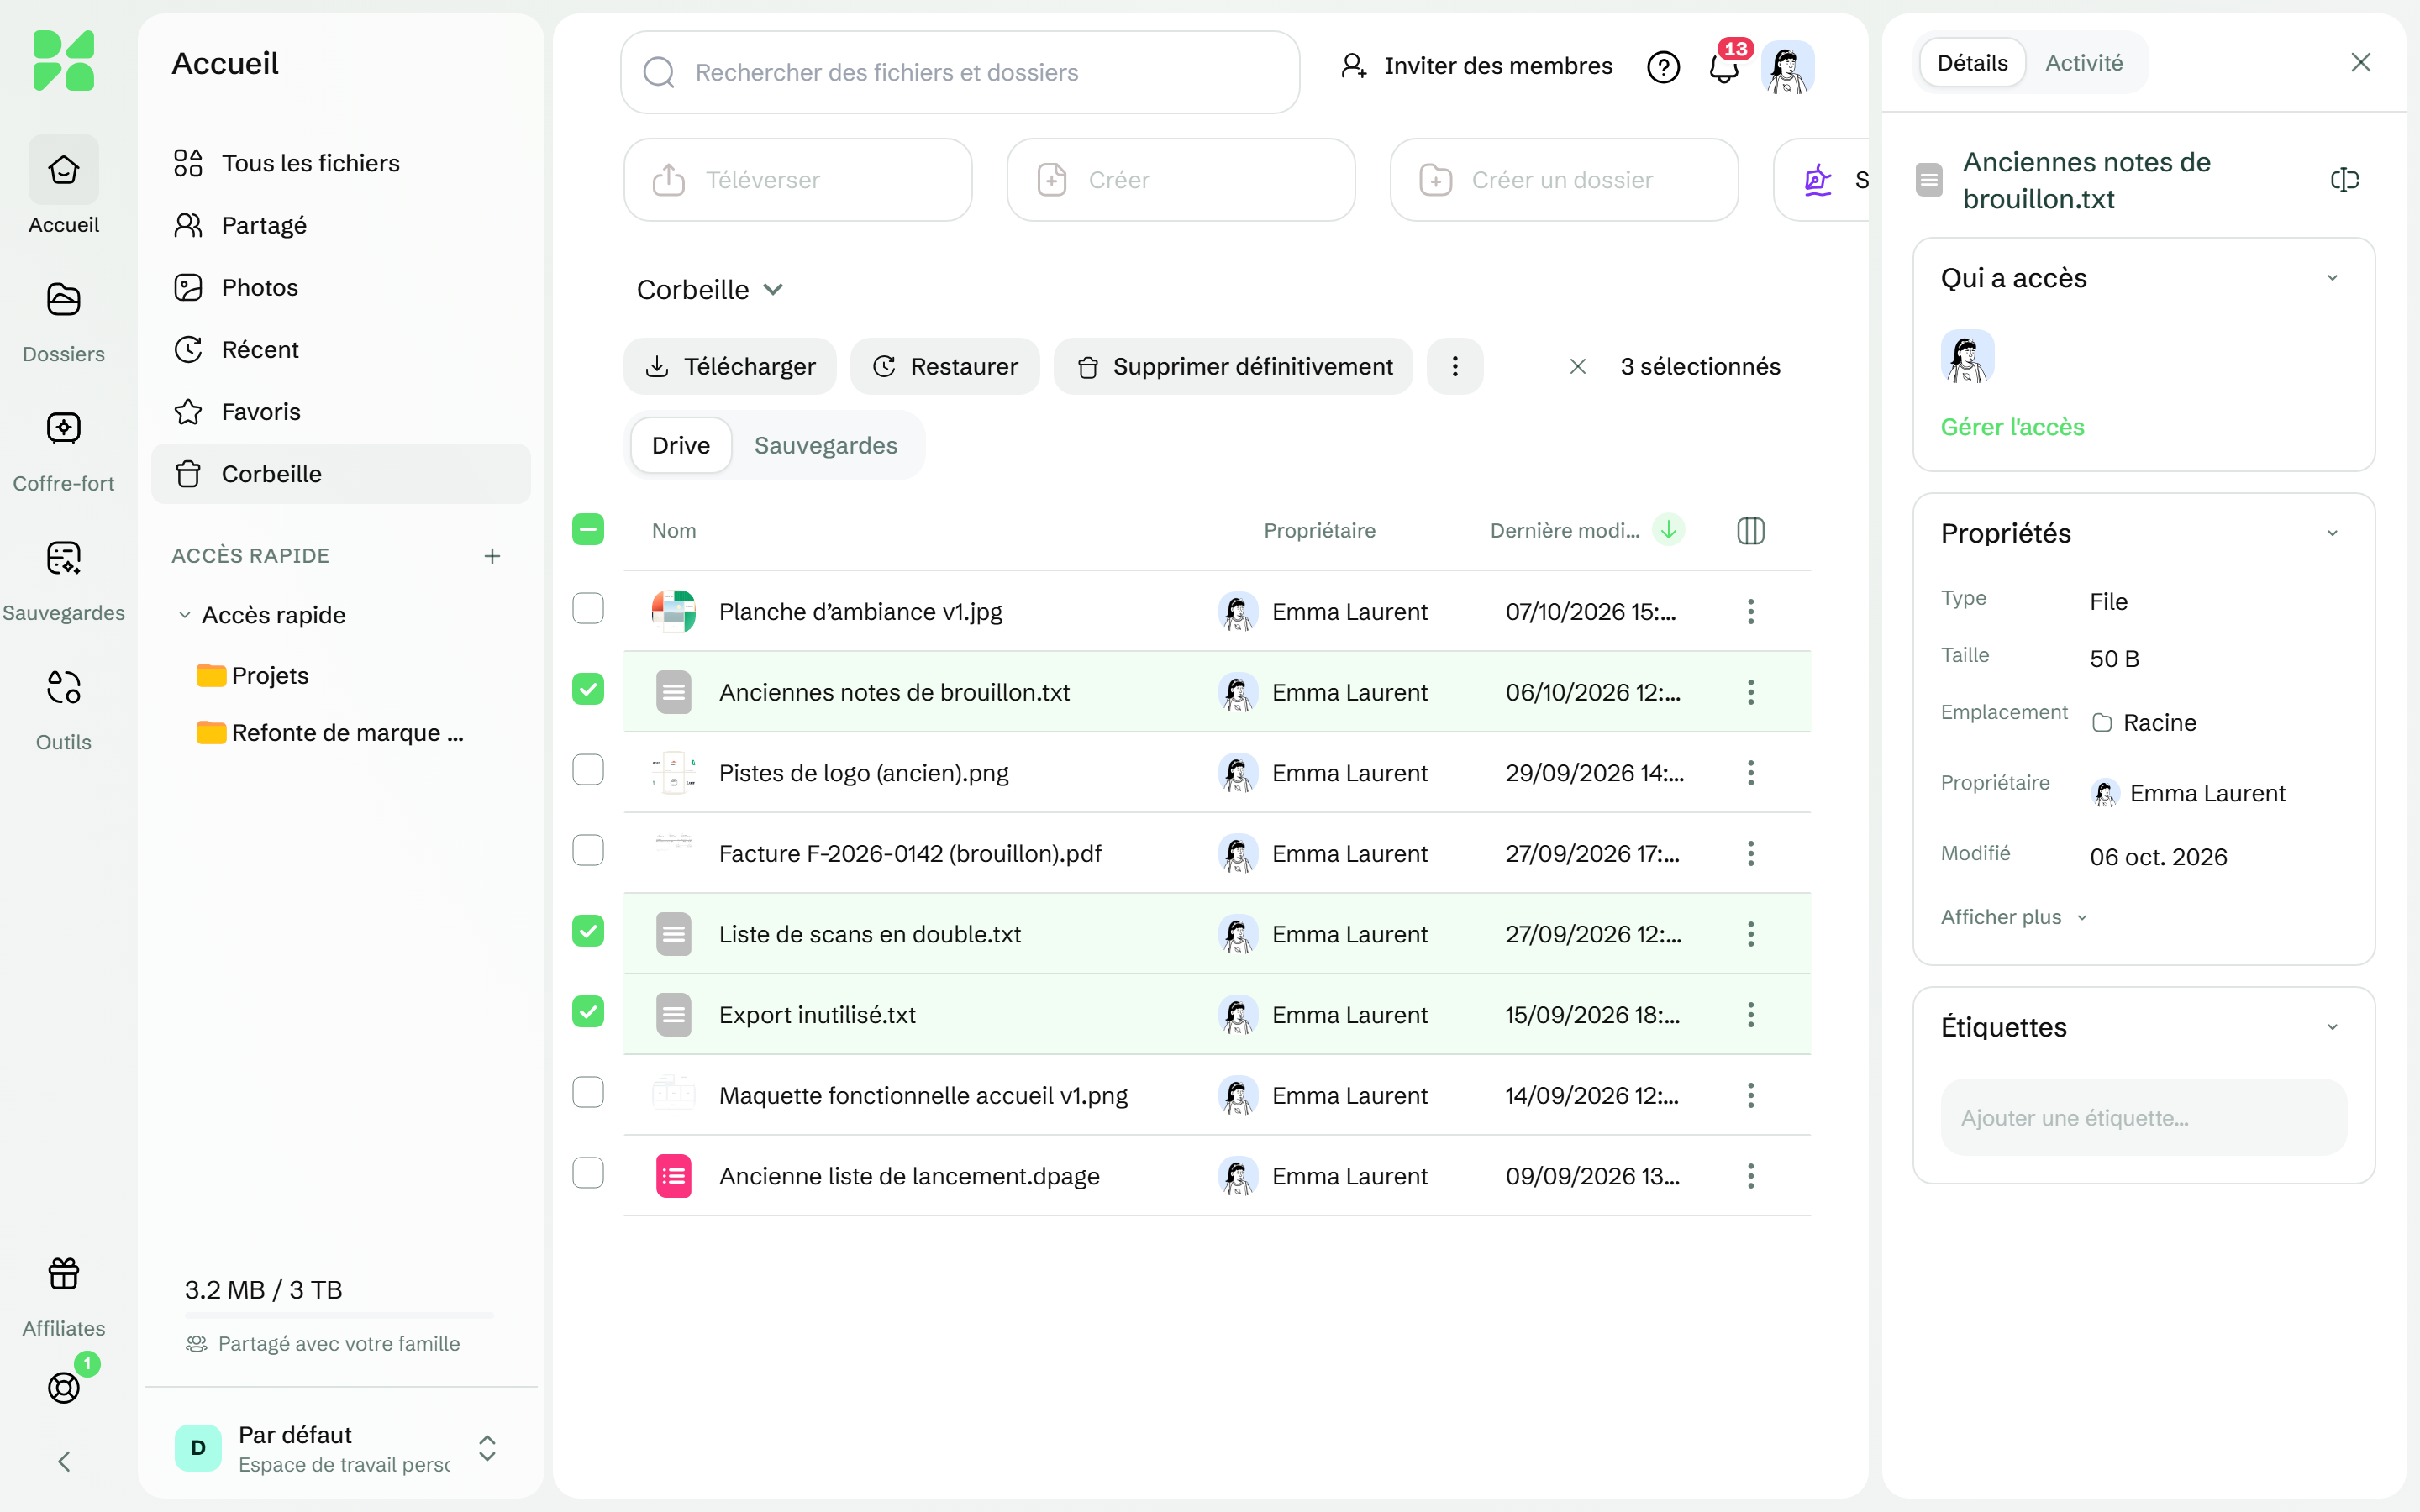This screenshot has height=1512, width=2420.
Task: Toggle the sort direction arrow on Dernière modification
Action: pyautogui.click(x=1668, y=530)
